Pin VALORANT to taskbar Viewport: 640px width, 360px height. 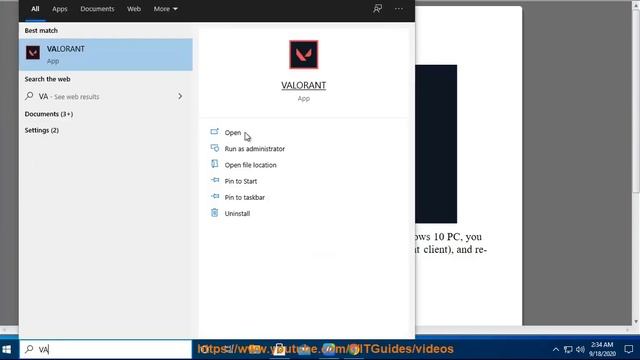coord(244,198)
